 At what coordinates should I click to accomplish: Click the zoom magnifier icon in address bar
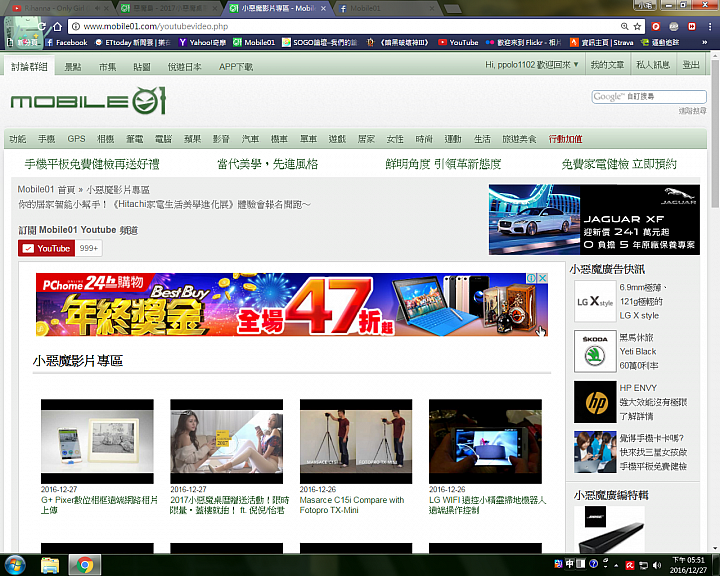point(624,27)
